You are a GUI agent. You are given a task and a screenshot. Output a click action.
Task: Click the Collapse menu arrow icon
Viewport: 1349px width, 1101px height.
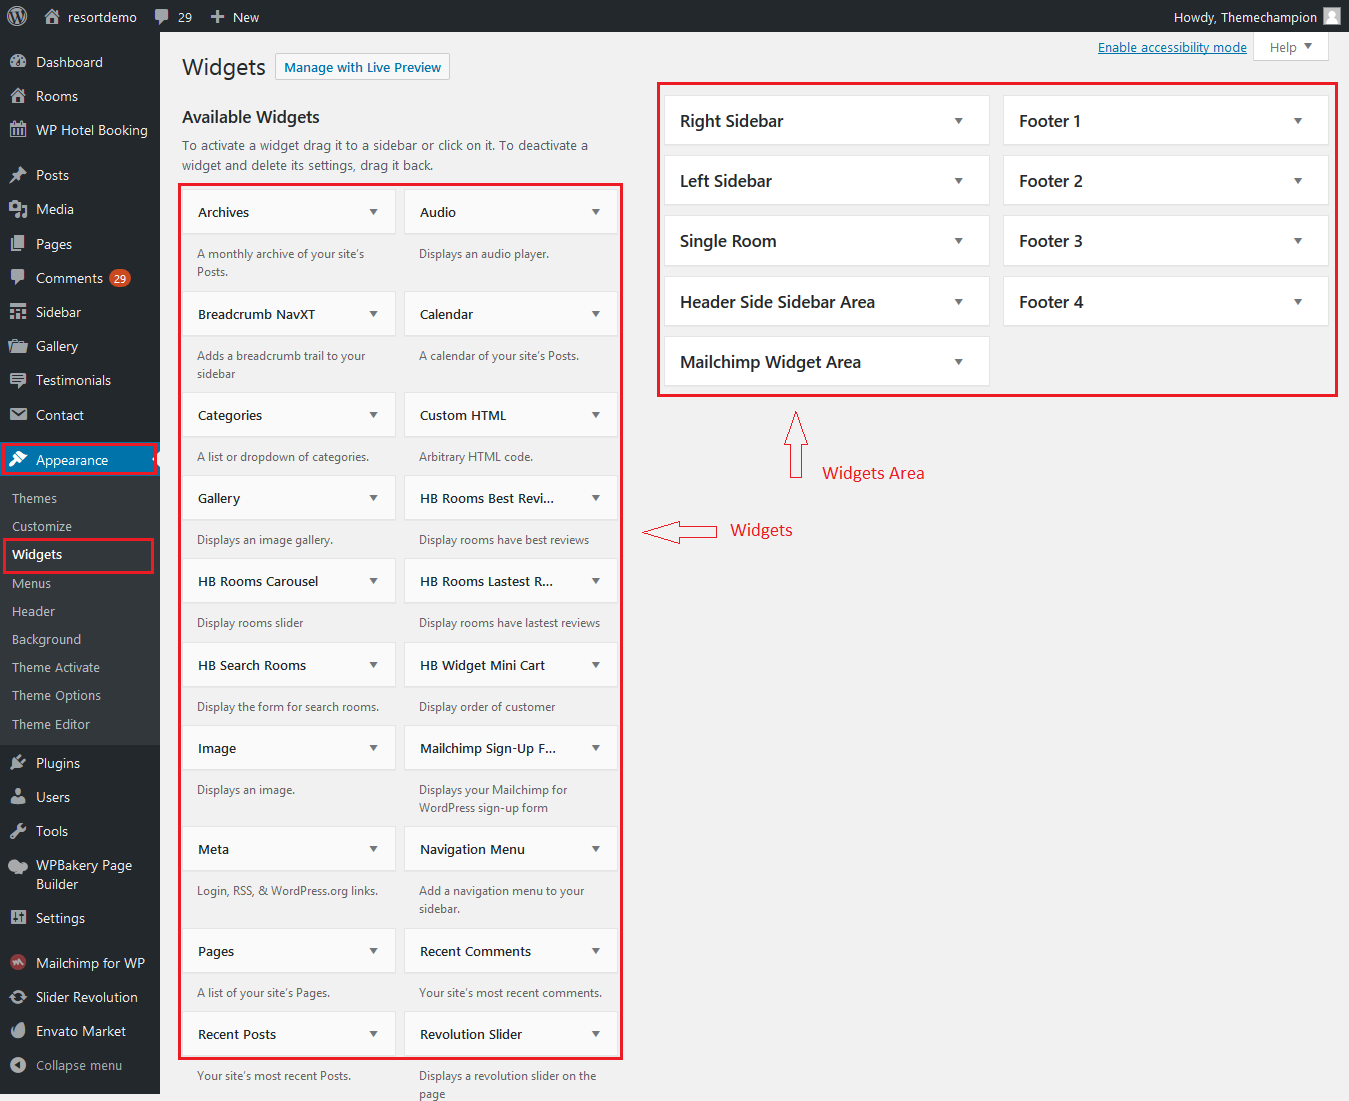(x=18, y=1065)
